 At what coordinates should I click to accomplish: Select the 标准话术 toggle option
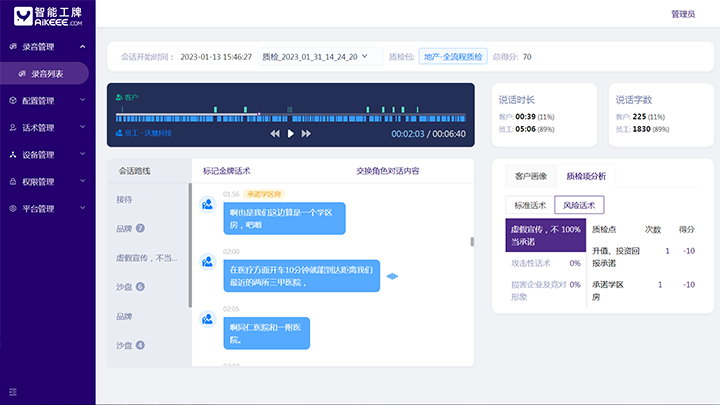coord(530,205)
